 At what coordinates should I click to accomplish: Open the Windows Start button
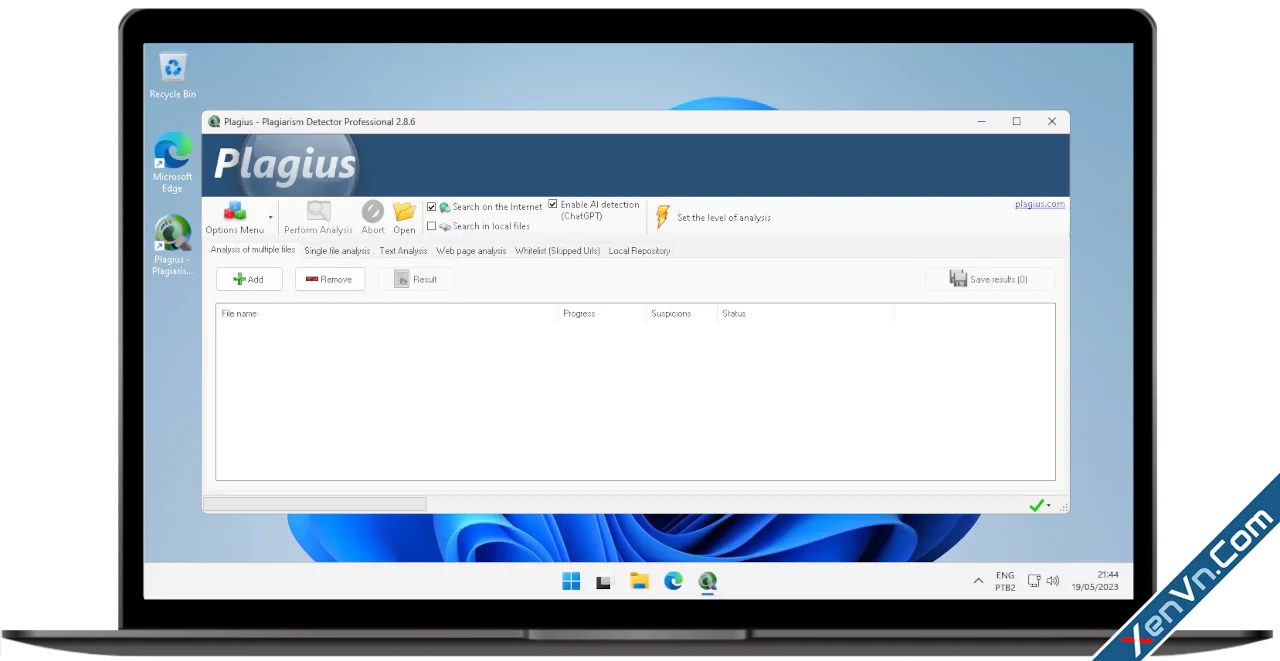[x=571, y=581]
